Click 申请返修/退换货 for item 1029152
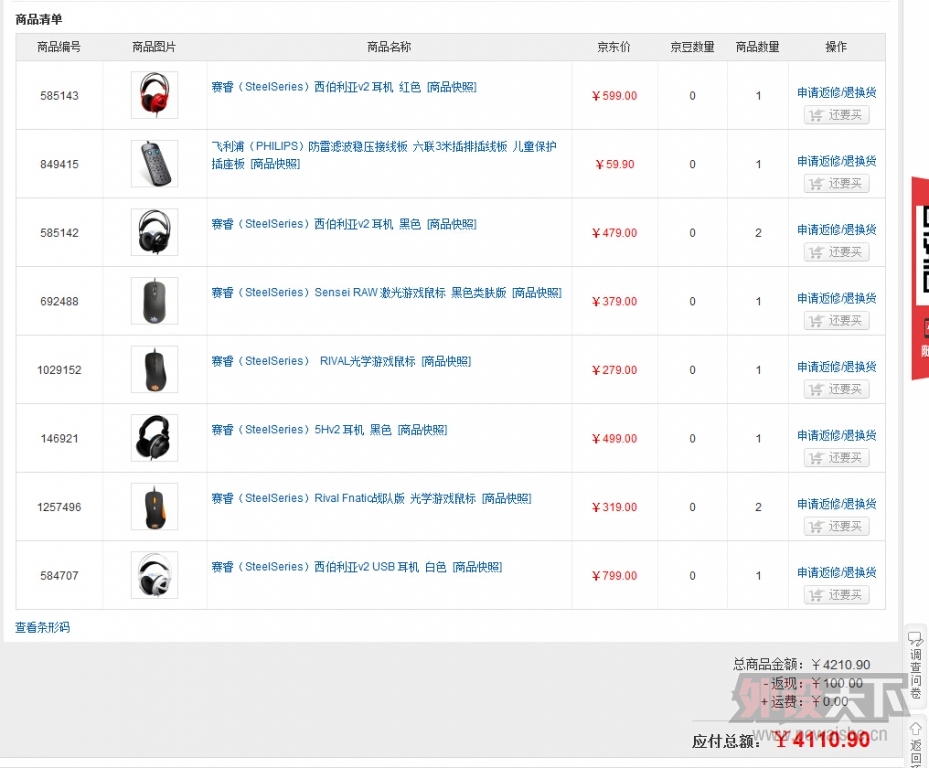 point(837,367)
